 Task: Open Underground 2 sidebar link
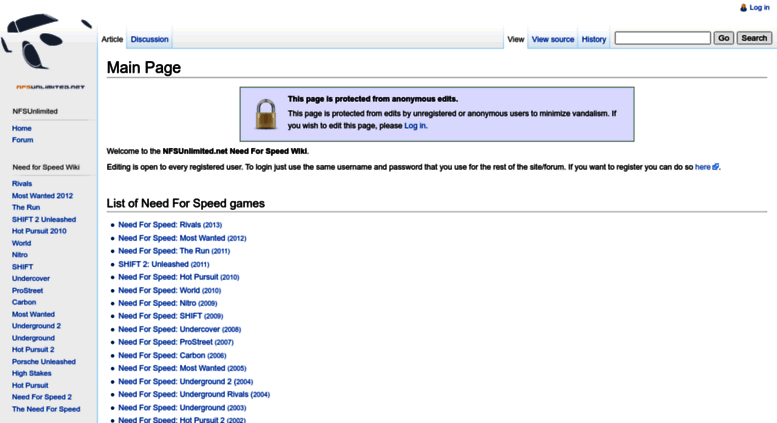[36, 326]
